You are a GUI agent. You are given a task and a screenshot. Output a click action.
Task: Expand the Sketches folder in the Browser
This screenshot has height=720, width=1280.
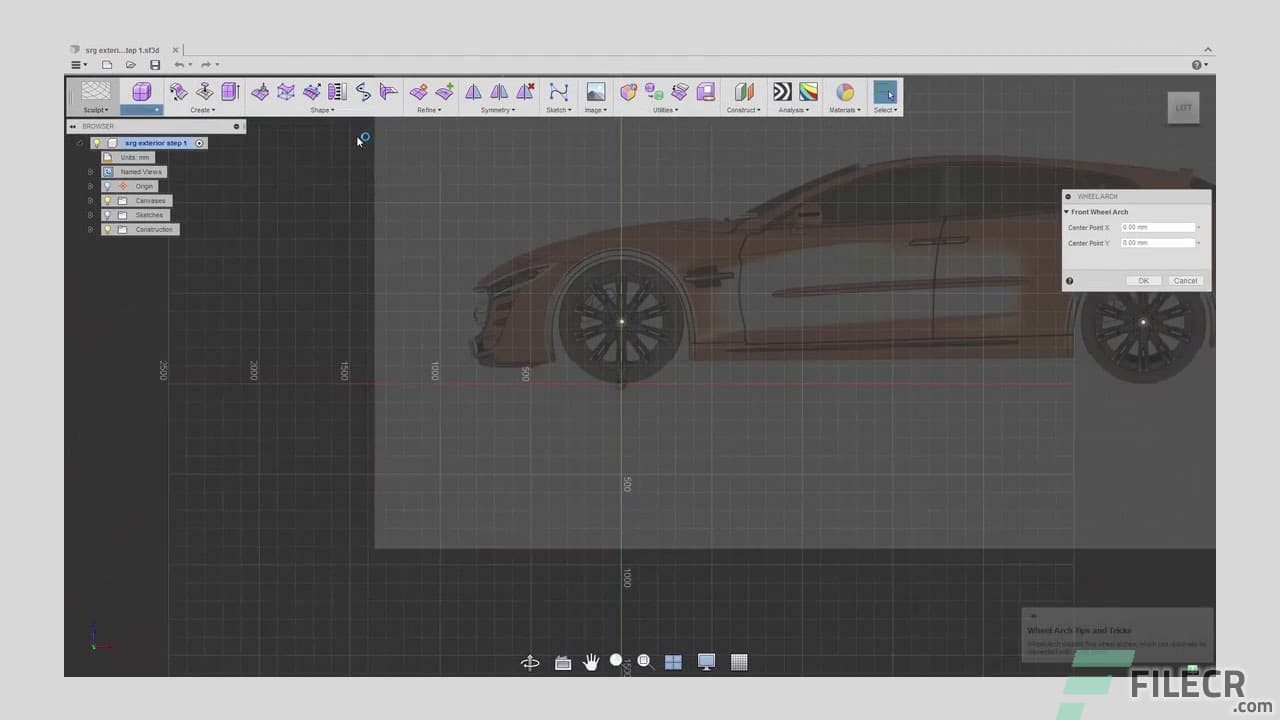coord(90,215)
